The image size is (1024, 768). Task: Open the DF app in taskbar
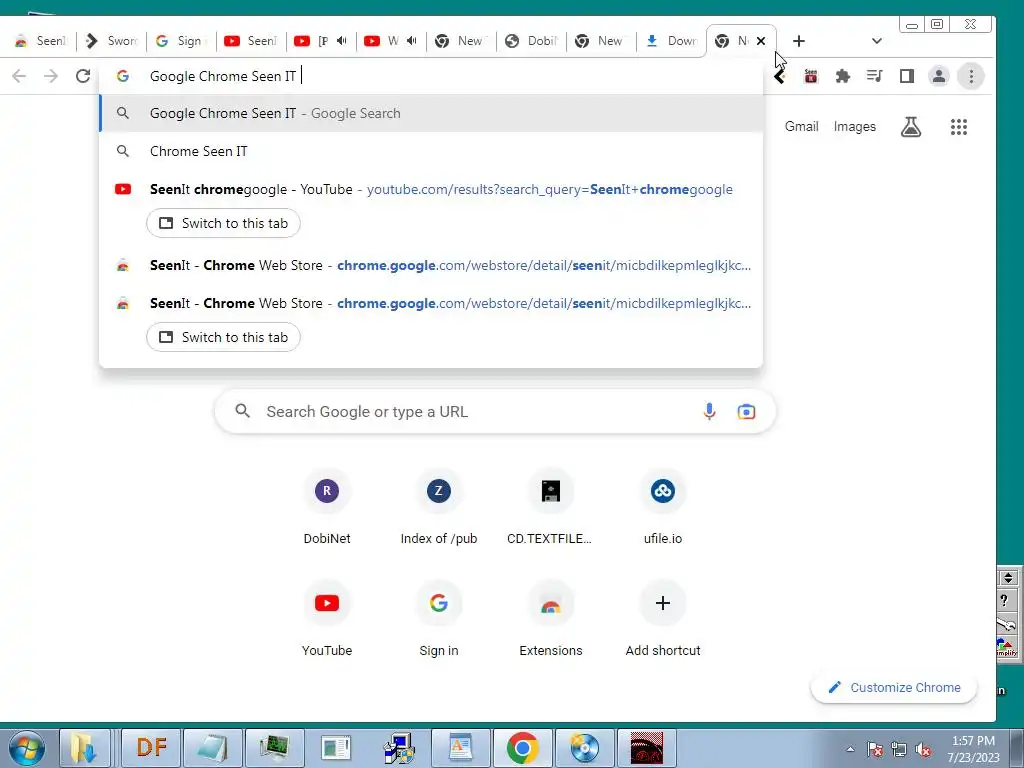pos(152,748)
